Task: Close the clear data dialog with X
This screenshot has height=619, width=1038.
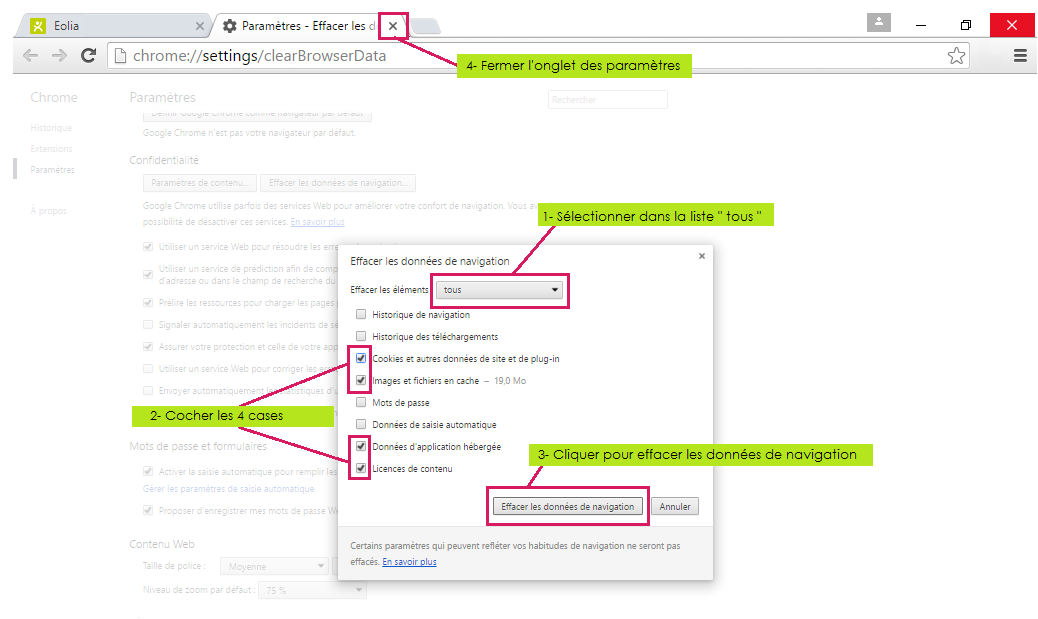Action: pyautogui.click(x=701, y=256)
